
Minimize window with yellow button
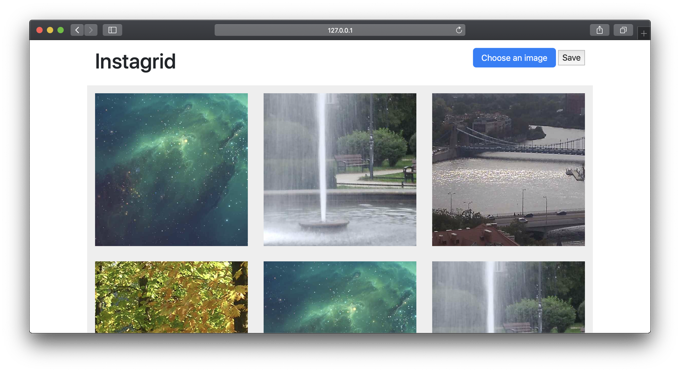point(50,30)
